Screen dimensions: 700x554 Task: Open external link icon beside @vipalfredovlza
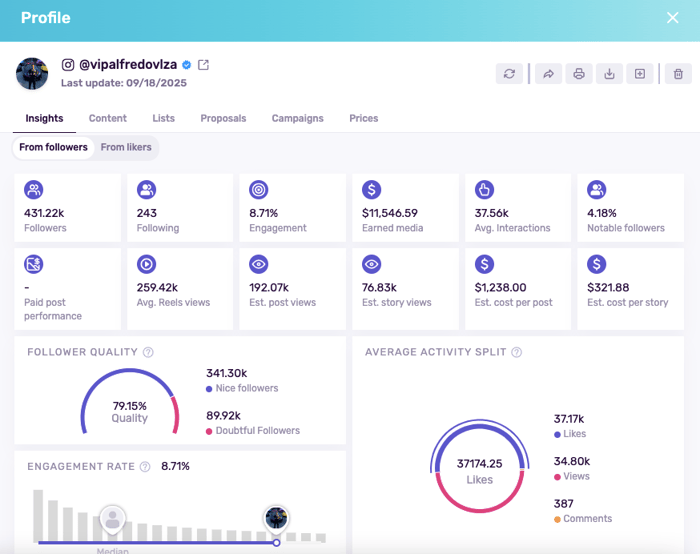[204, 65]
